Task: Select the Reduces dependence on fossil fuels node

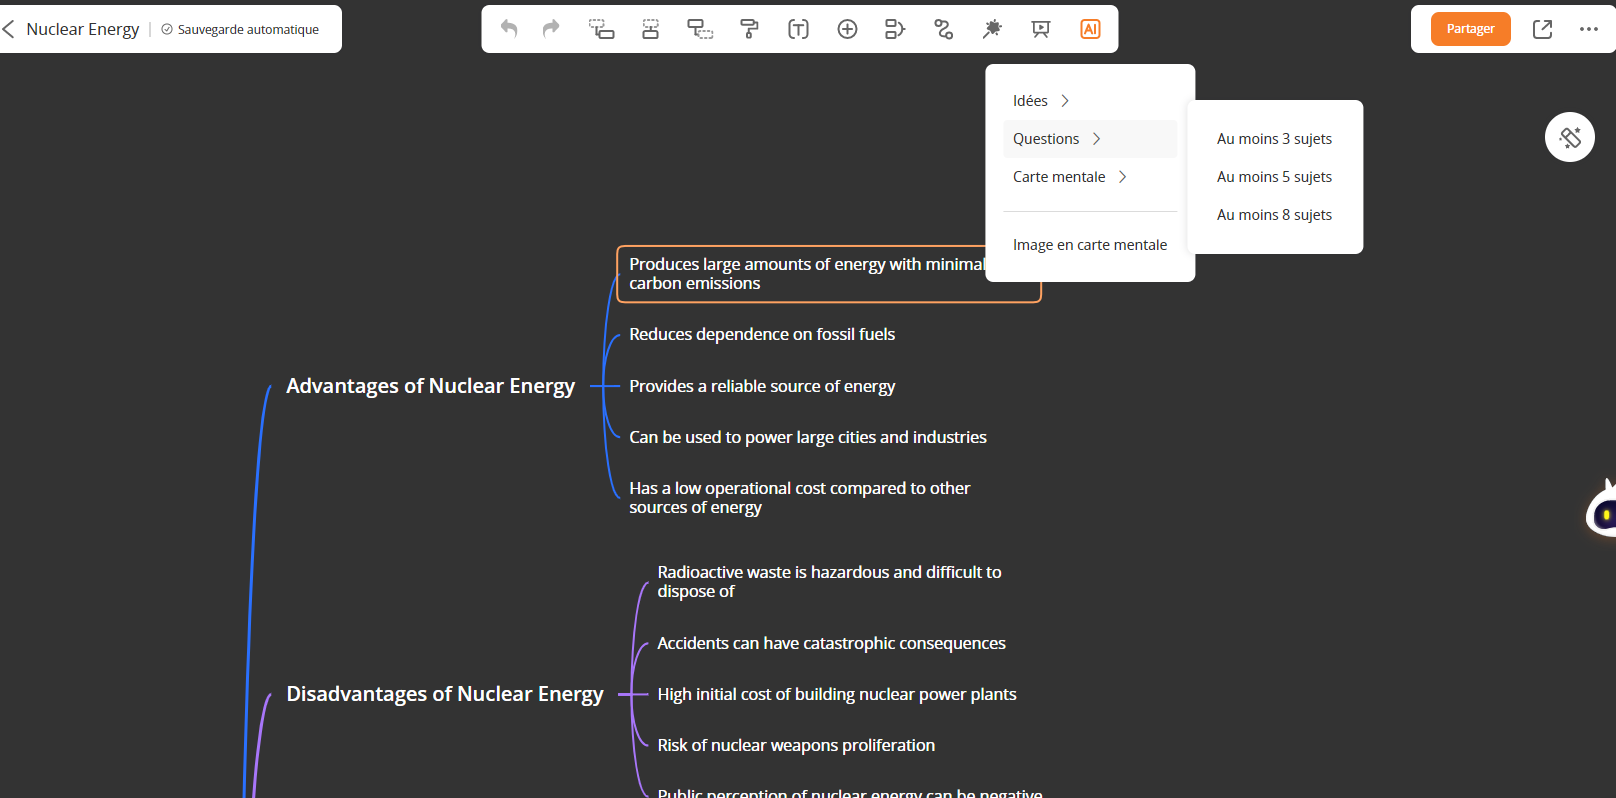Action: pos(761,334)
